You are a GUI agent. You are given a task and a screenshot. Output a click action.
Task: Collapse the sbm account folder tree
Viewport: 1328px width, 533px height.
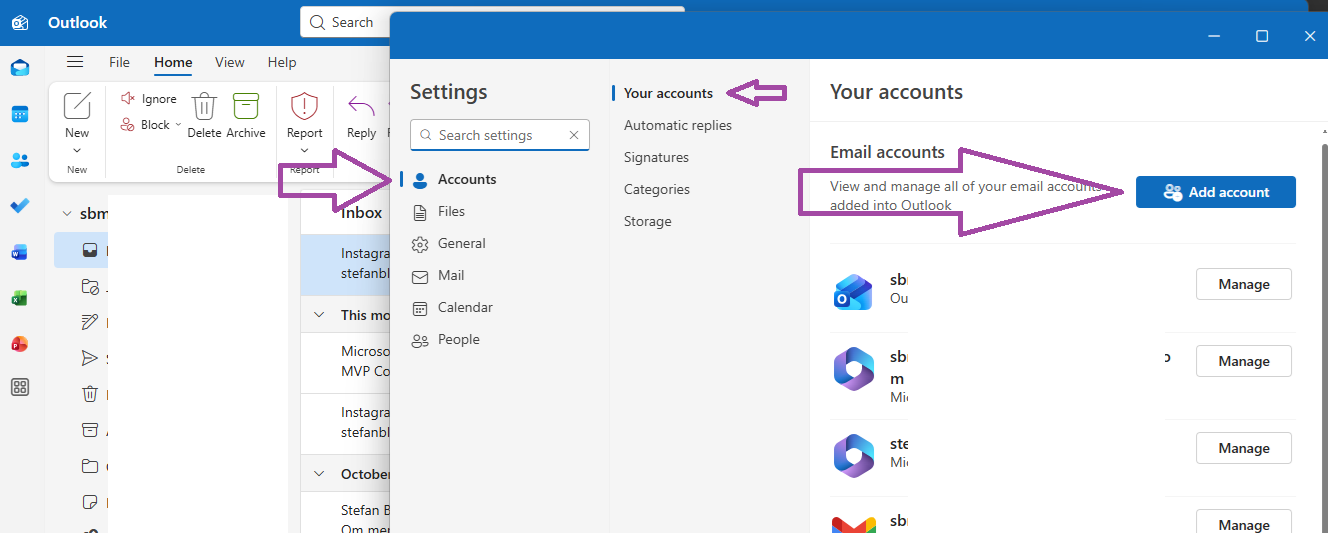tap(67, 213)
